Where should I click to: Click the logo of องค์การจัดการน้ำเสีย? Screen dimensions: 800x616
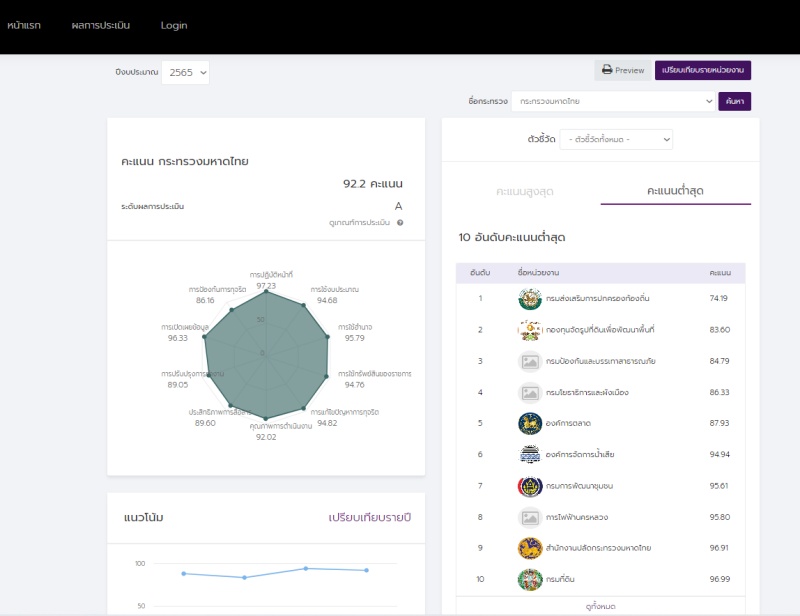pos(529,455)
